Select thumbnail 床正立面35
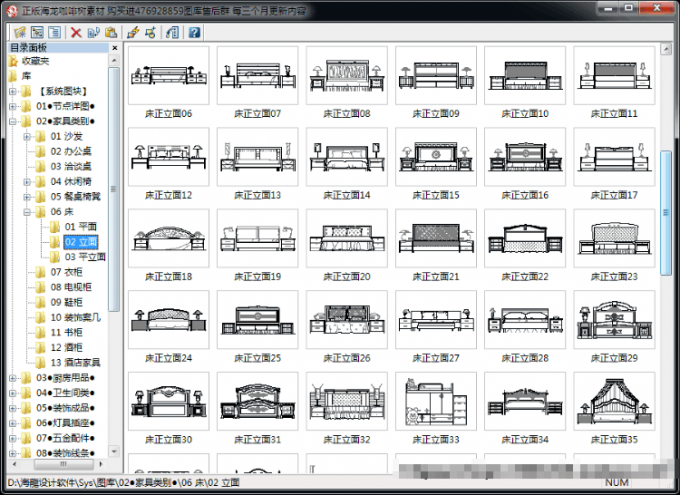 [614, 401]
